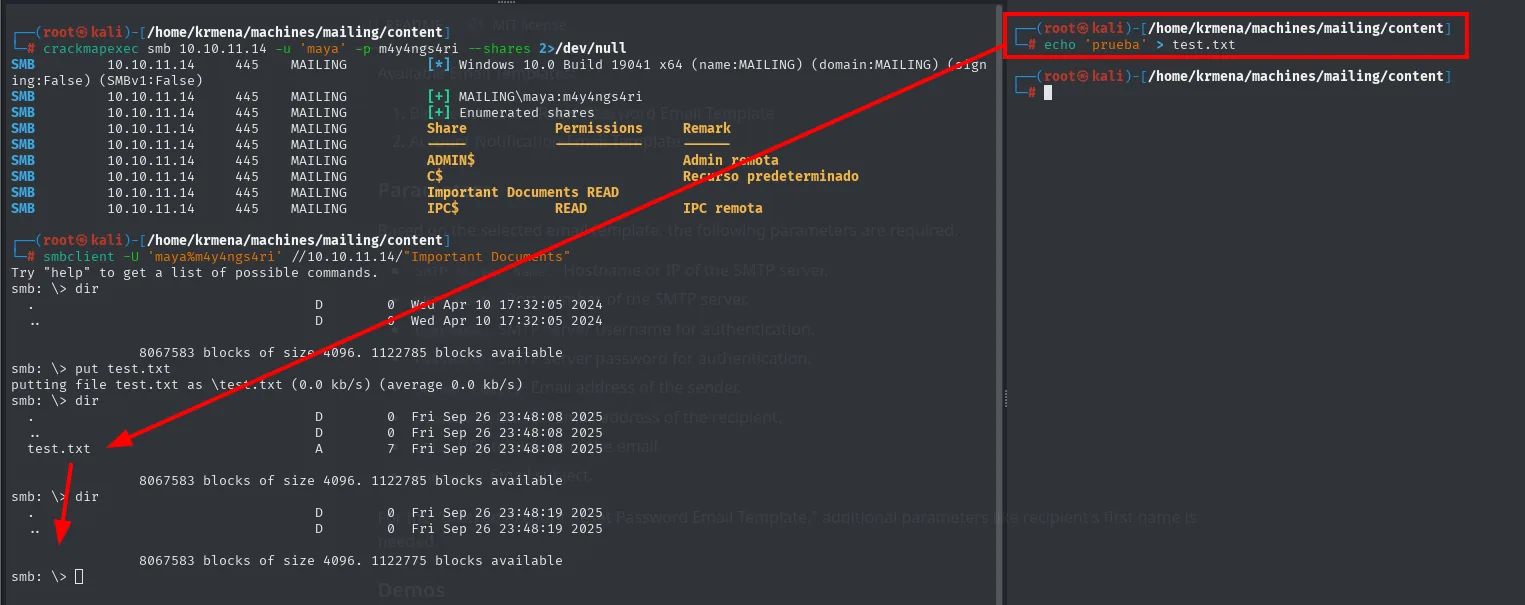Click the 'Recurso predeterminado' remark
1525x605 pixels.
click(770, 176)
